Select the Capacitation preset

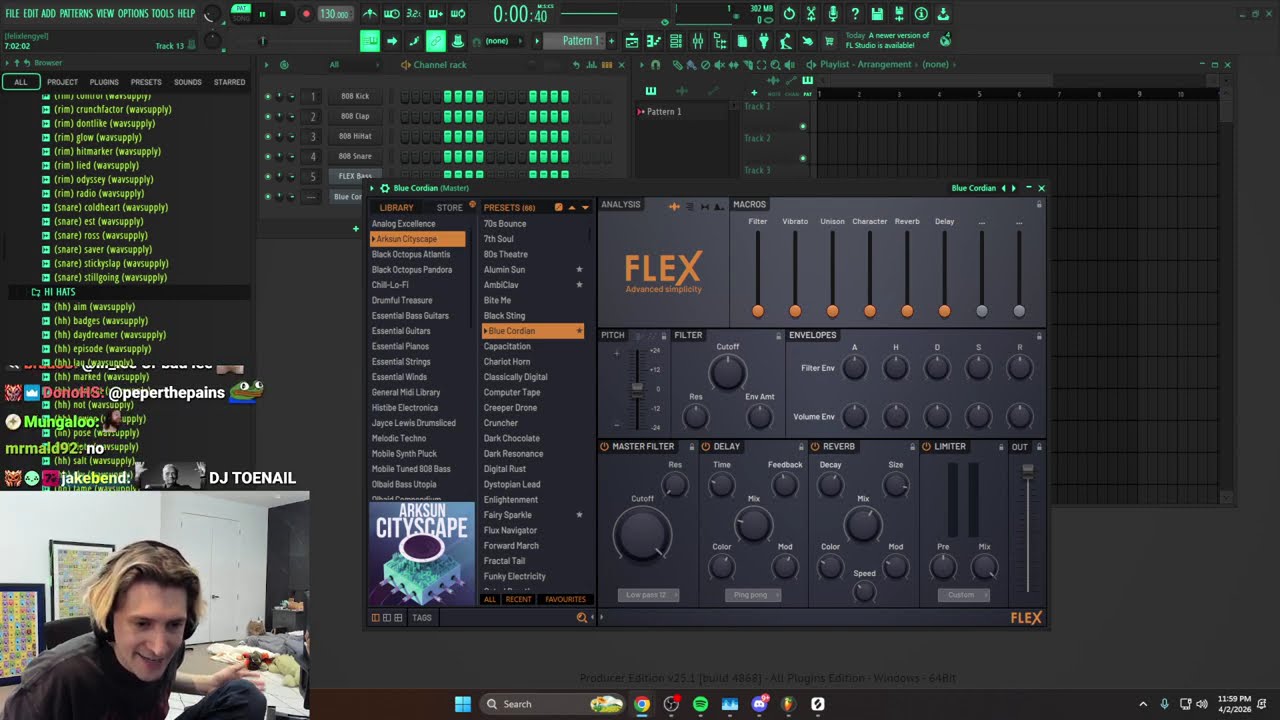507,346
